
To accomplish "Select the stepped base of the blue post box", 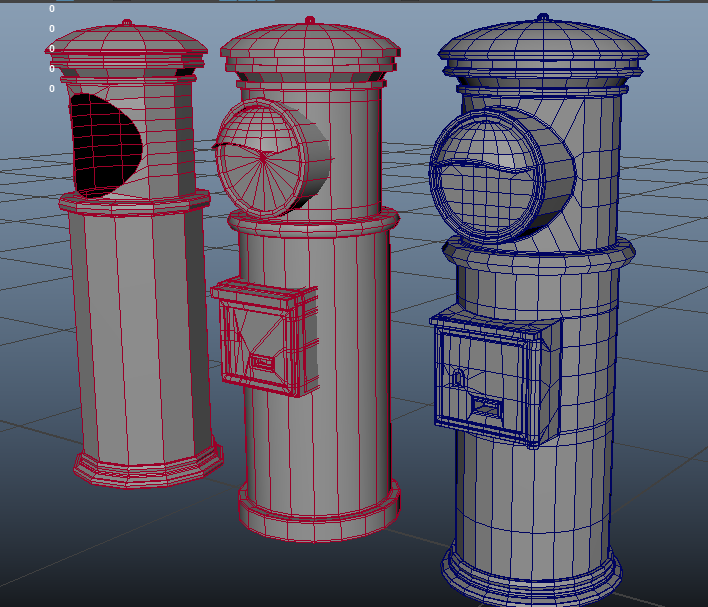I will [532, 576].
